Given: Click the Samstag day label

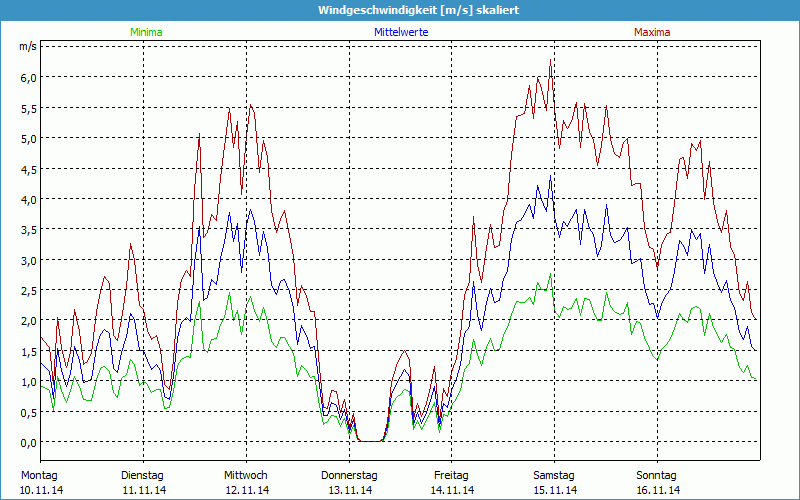Looking at the screenshot, I should 554,475.
